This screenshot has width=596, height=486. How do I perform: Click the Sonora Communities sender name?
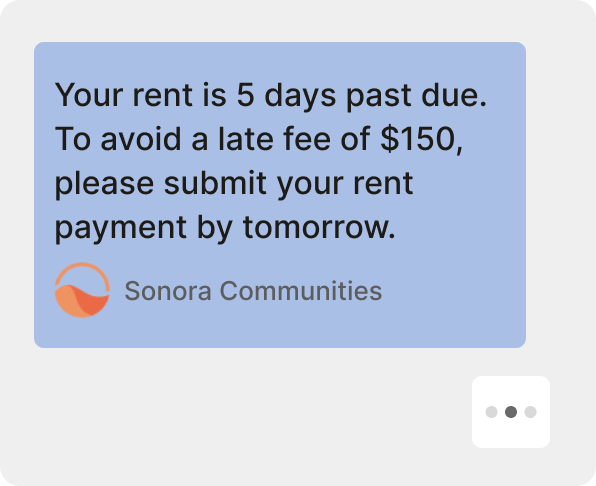(253, 291)
